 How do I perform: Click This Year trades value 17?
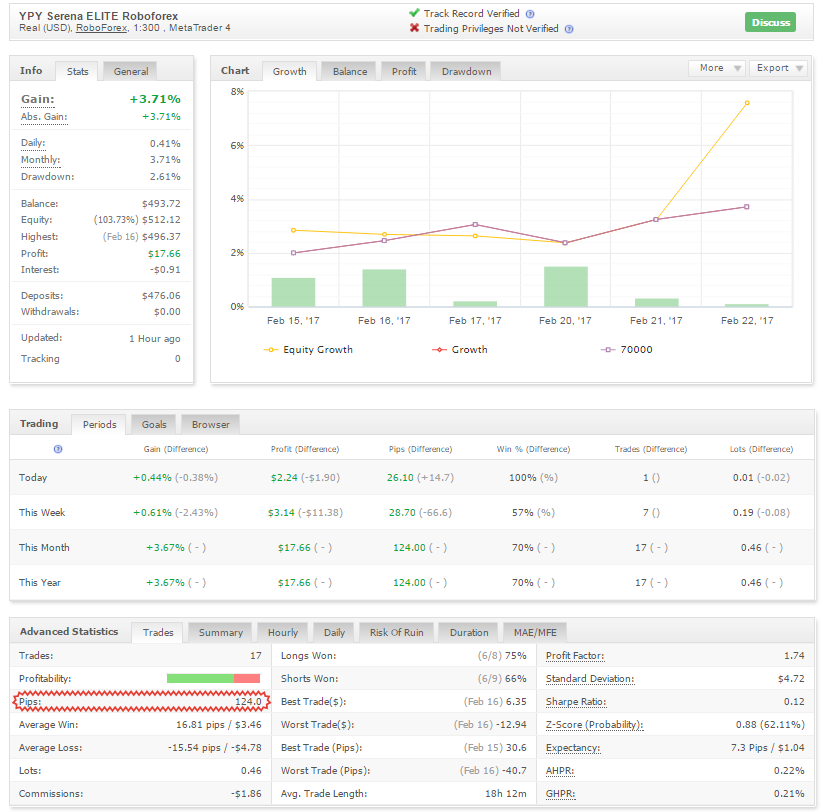tap(640, 583)
